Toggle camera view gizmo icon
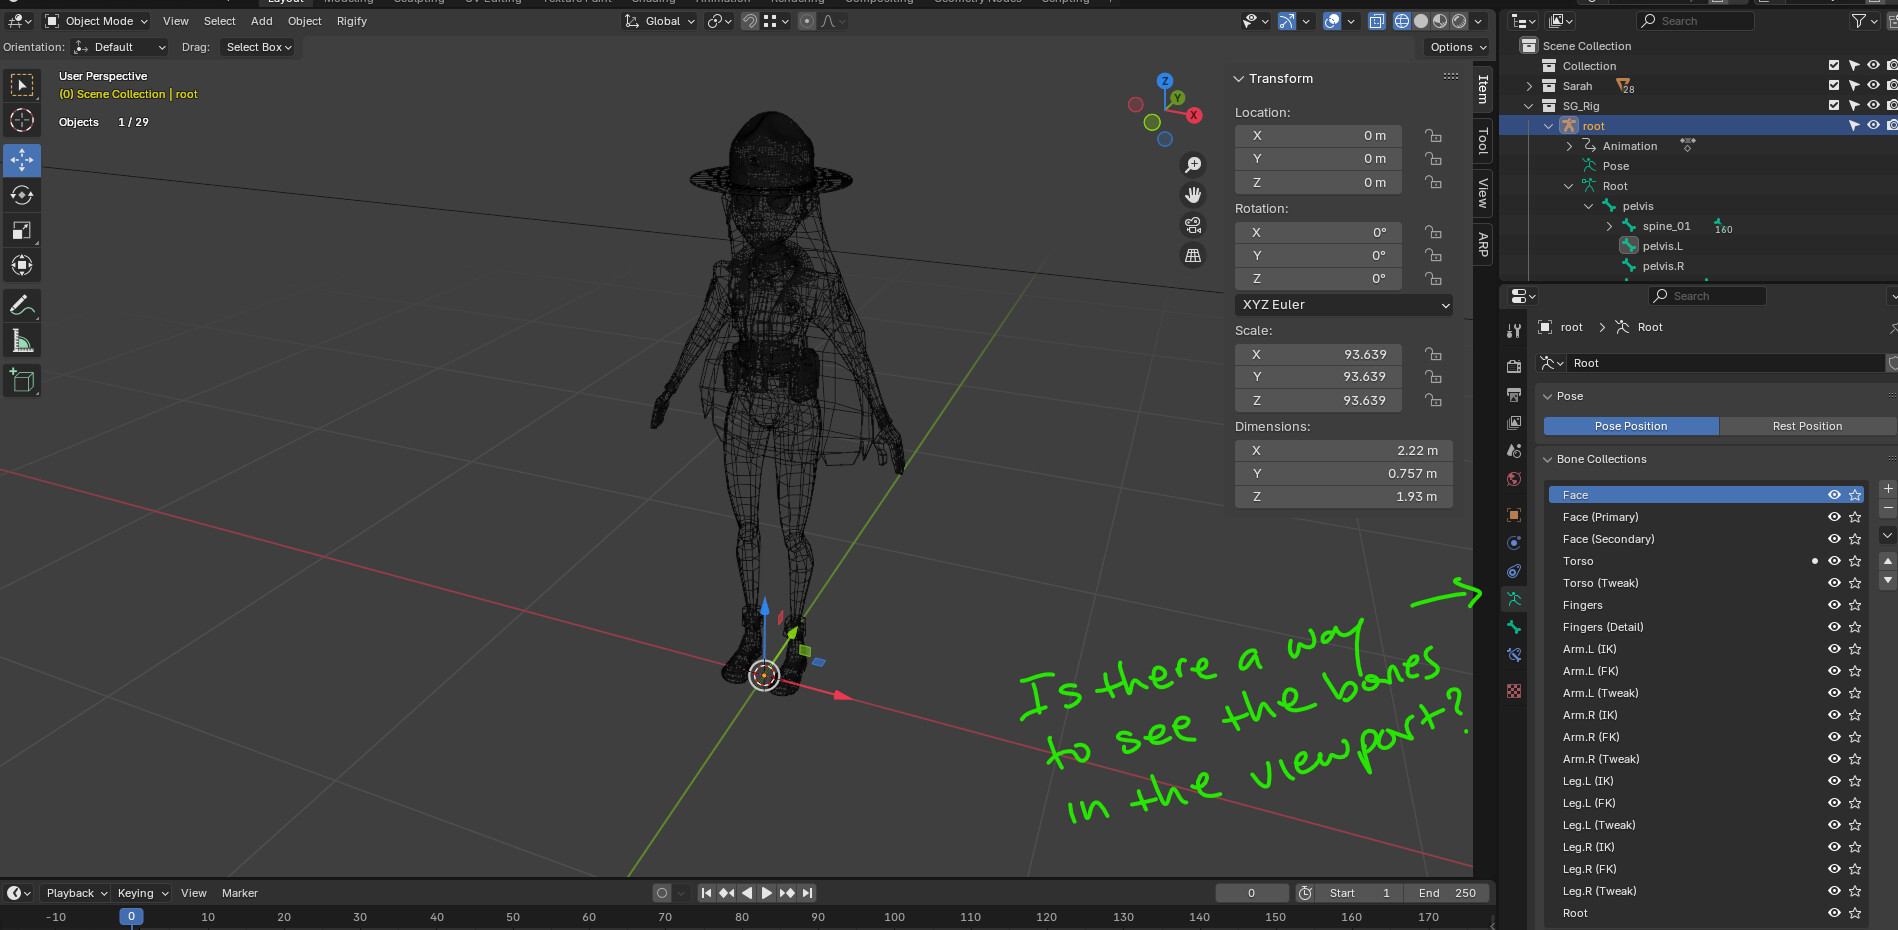Image resolution: width=1898 pixels, height=930 pixels. (x=1193, y=225)
